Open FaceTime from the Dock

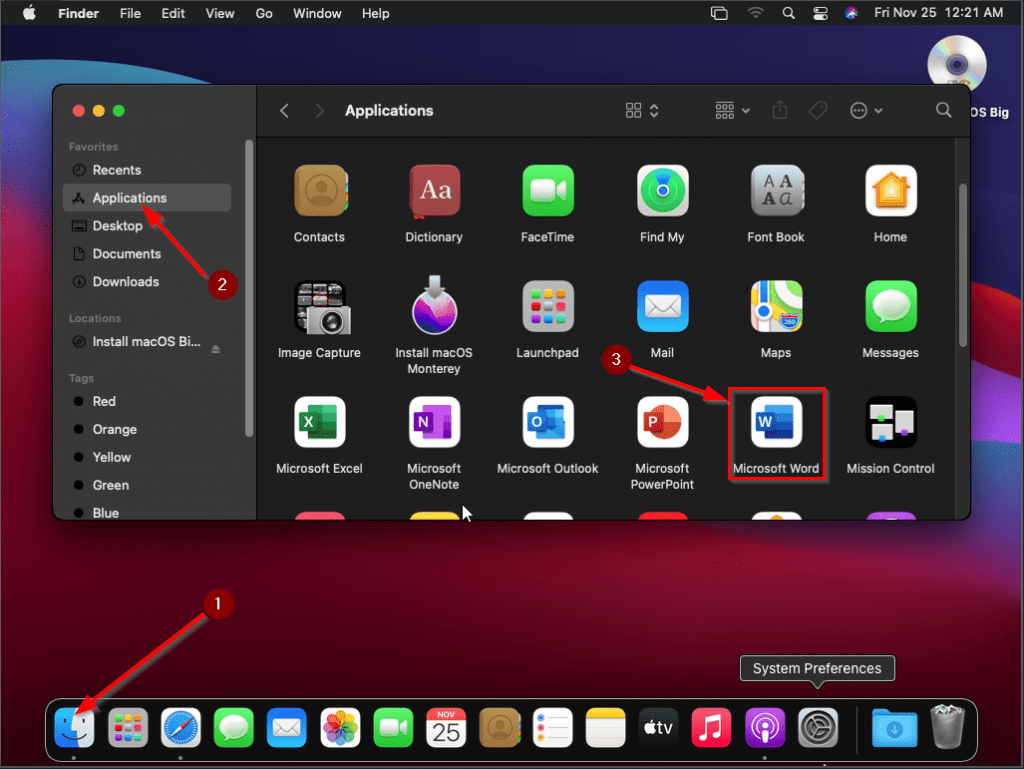393,727
